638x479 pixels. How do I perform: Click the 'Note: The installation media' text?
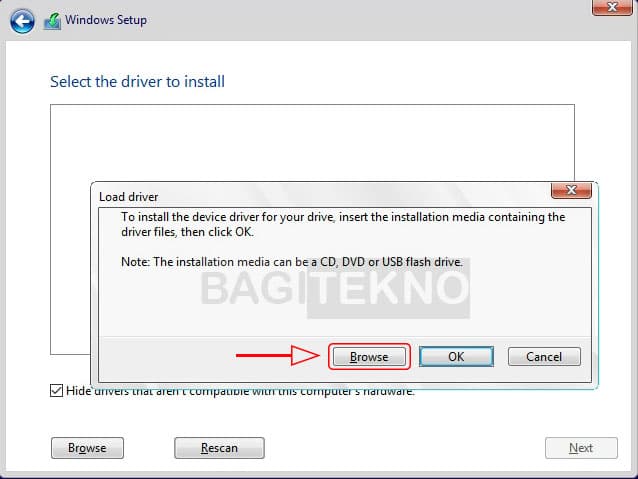tap(292, 262)
